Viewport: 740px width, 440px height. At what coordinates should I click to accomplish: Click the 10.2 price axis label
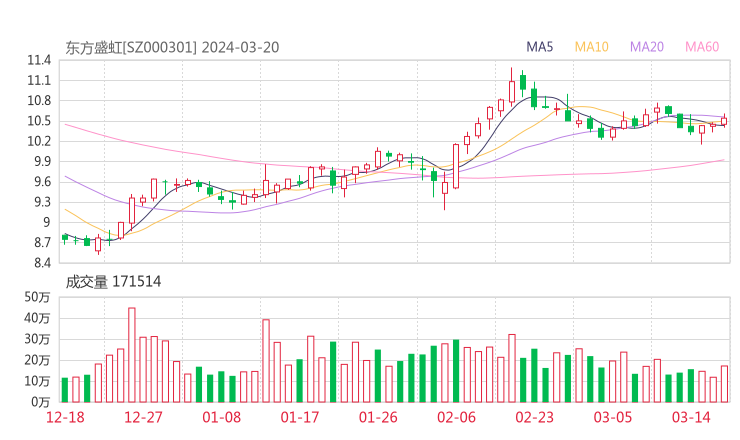tap(39, 142)
